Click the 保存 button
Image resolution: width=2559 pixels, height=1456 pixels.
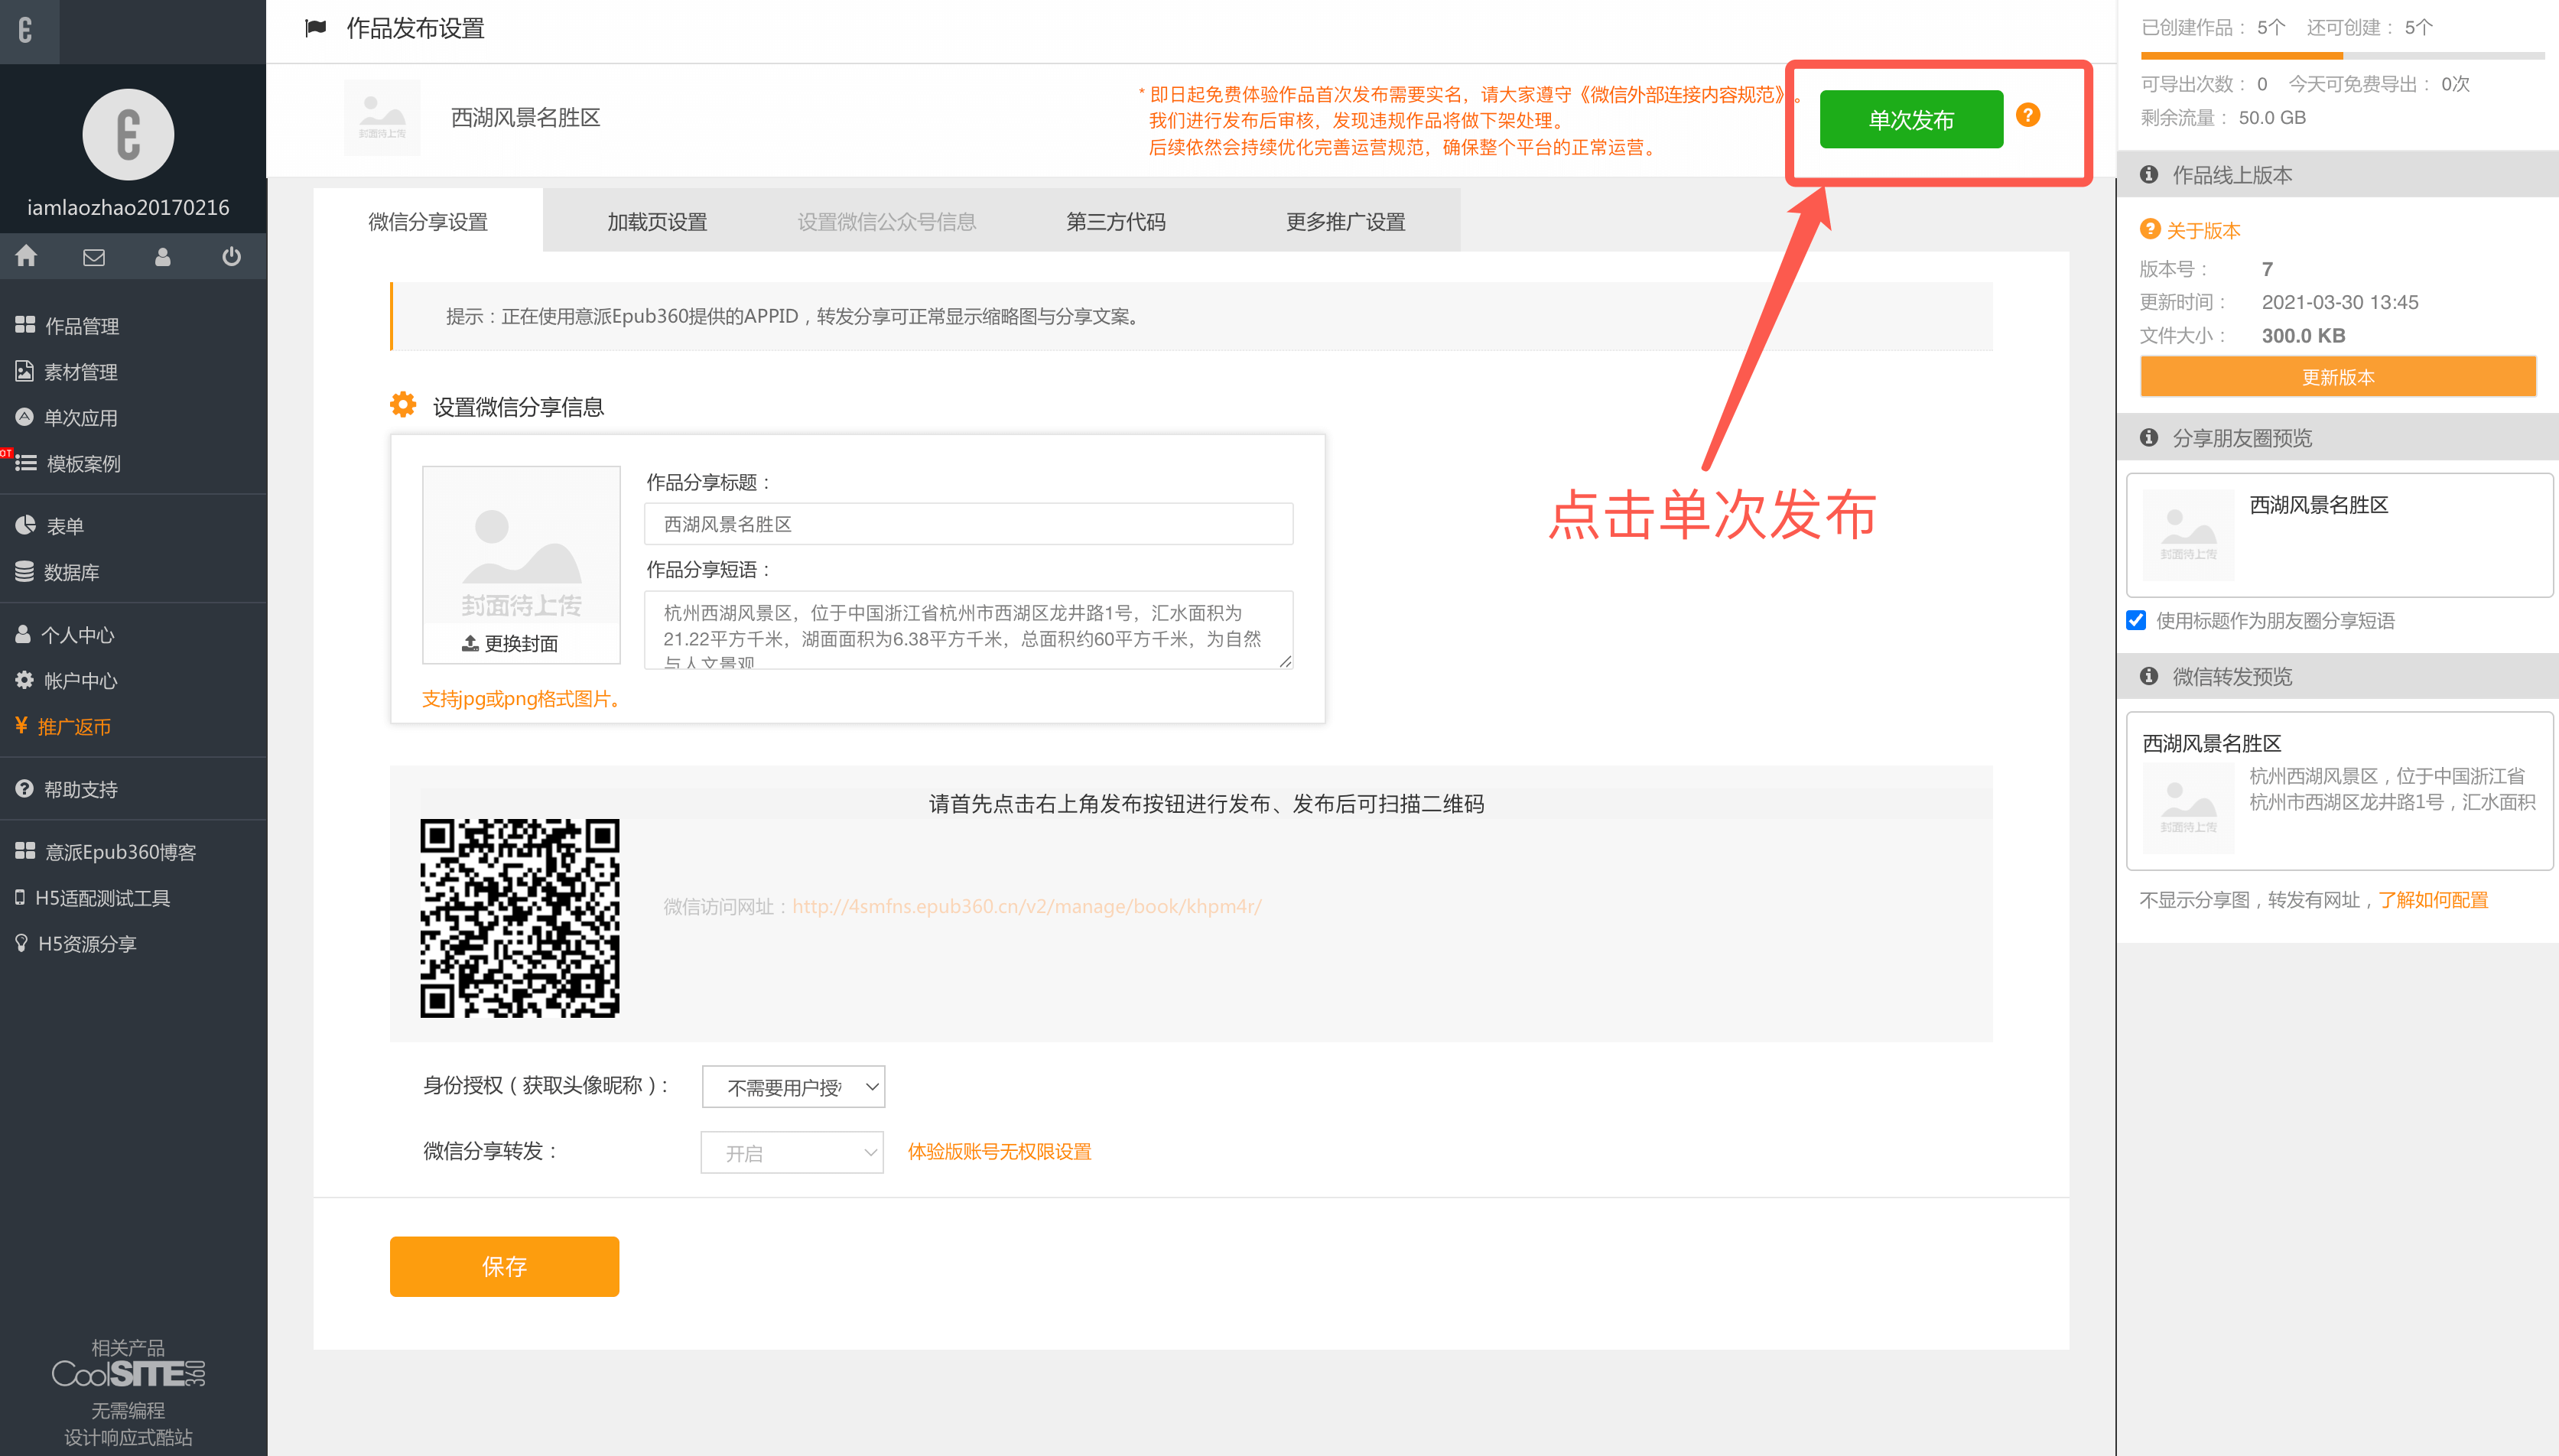[x=504, y=1266]
